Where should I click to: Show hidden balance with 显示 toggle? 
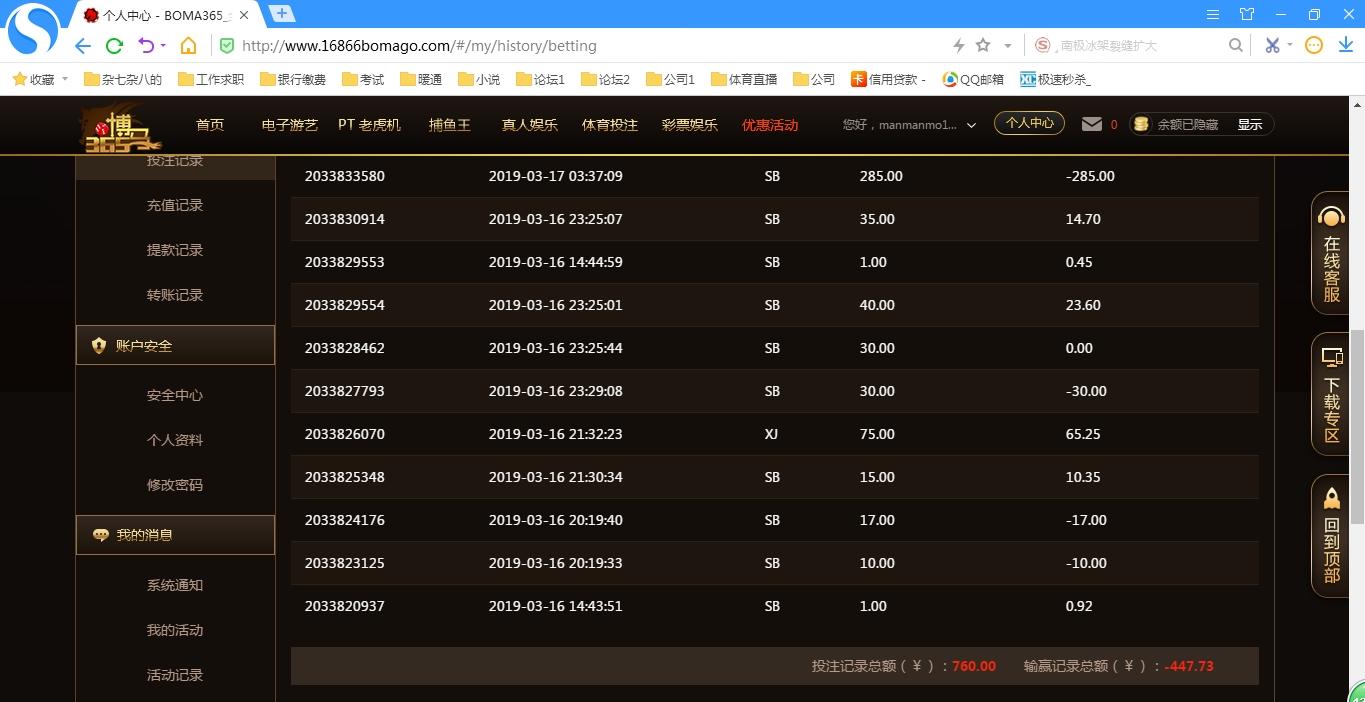coord(1250,125)
